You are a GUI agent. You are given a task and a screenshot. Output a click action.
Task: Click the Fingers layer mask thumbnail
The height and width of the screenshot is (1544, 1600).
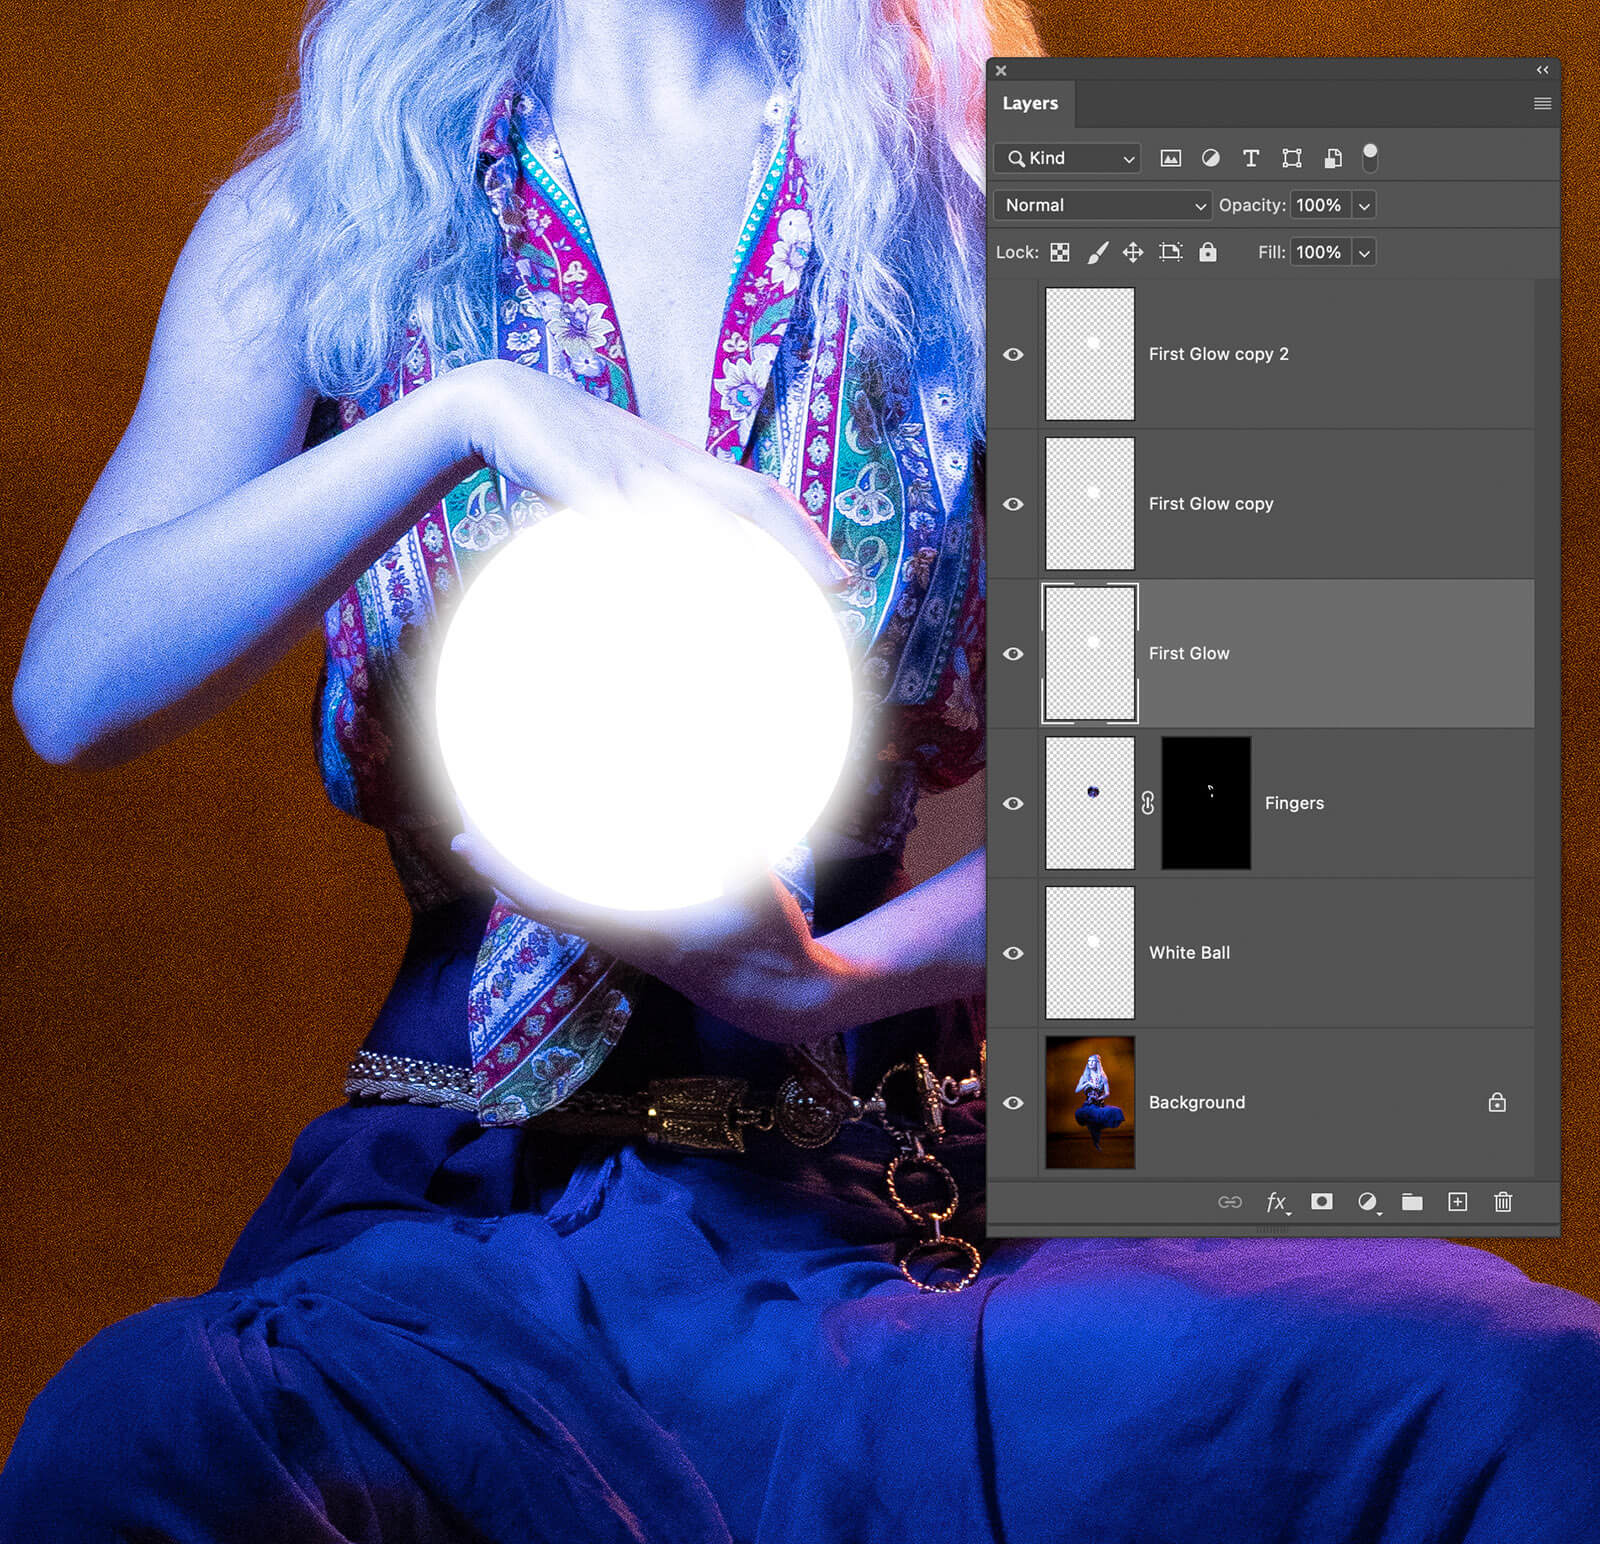(x=1206, y=803)
